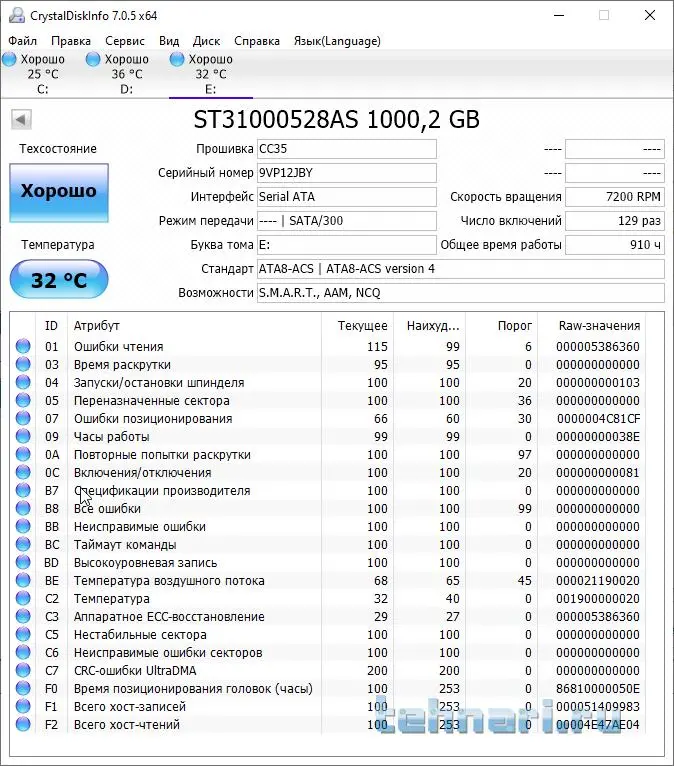
Task: Click the Порог column header
Action: coord(501,326)
